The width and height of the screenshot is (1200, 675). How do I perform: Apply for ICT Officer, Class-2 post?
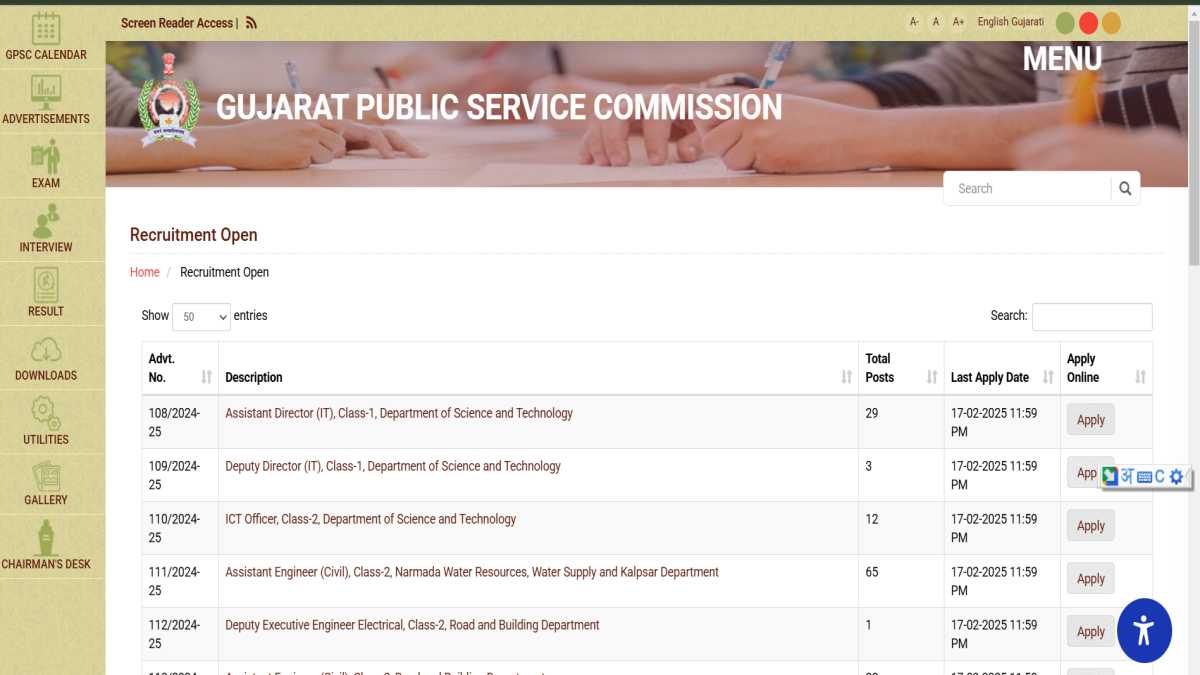[1091, 526]
